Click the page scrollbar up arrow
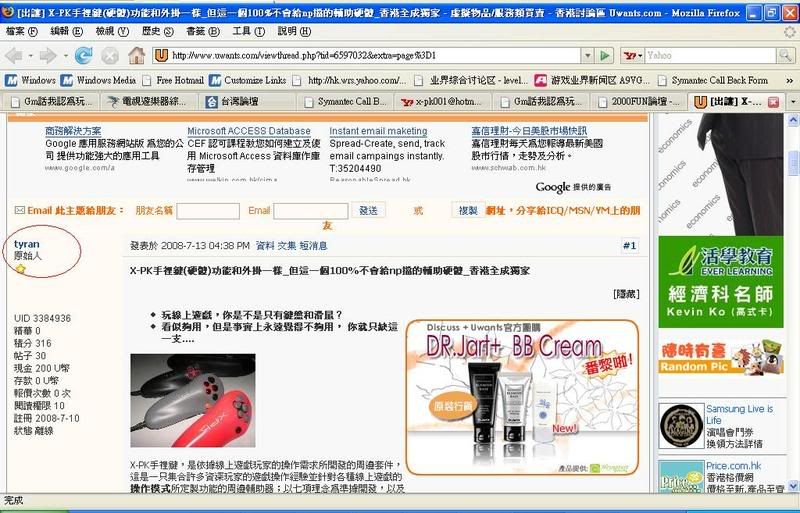 [793, 120]
